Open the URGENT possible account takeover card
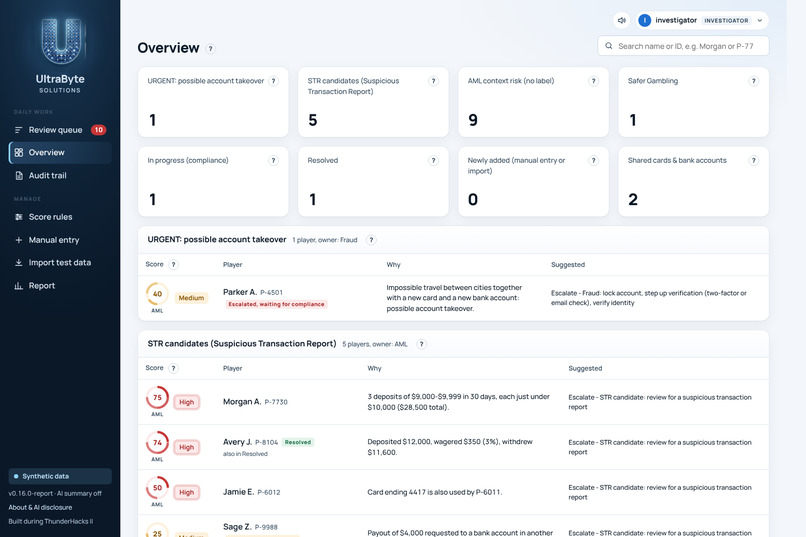The height and width of the screenshot is (537, 806). [x=213, y=102]
